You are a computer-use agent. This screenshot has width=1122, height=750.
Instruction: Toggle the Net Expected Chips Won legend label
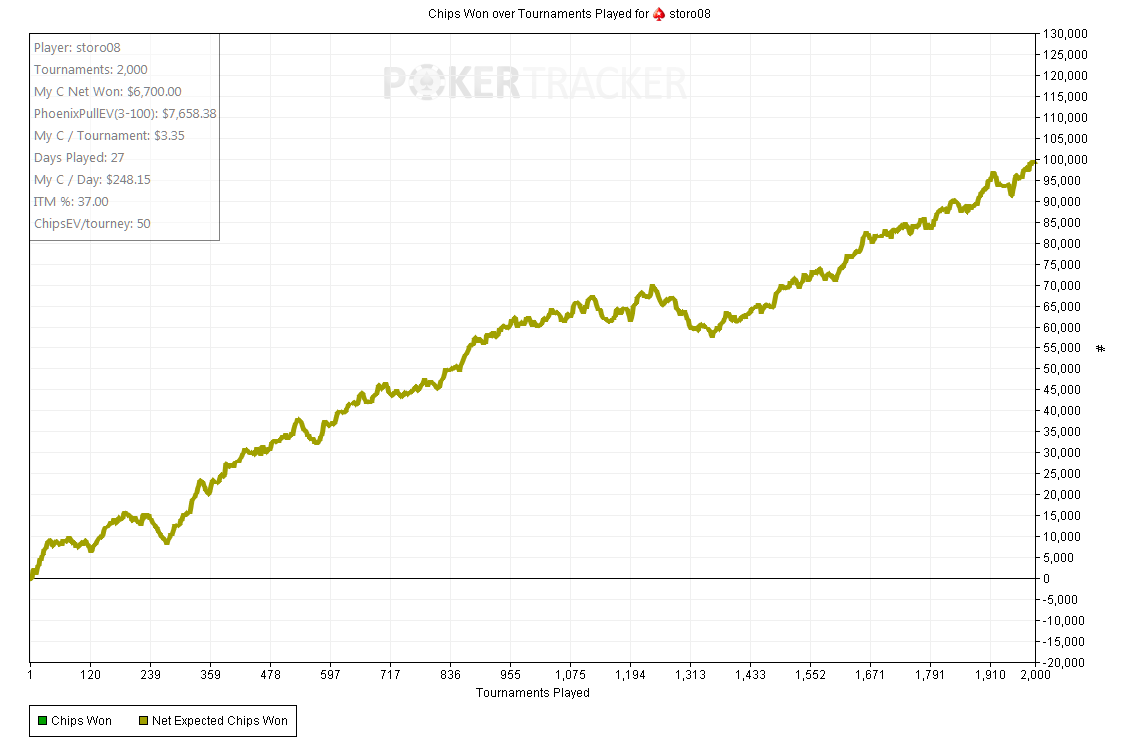219,720
